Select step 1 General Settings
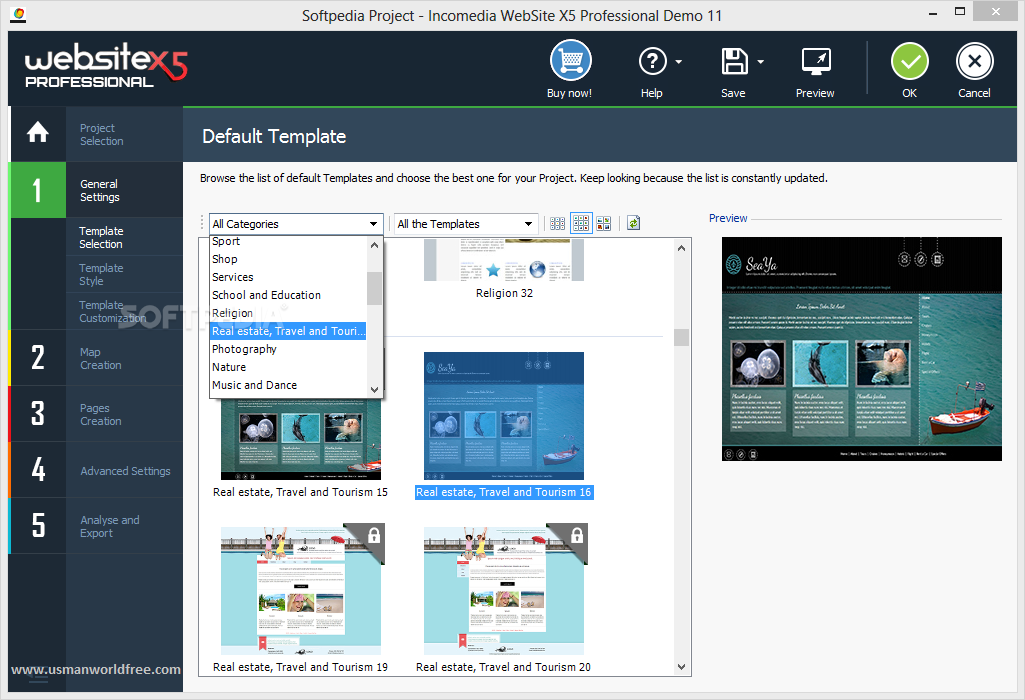Screen dimensions: 1025x700 [x=96, y=190]
